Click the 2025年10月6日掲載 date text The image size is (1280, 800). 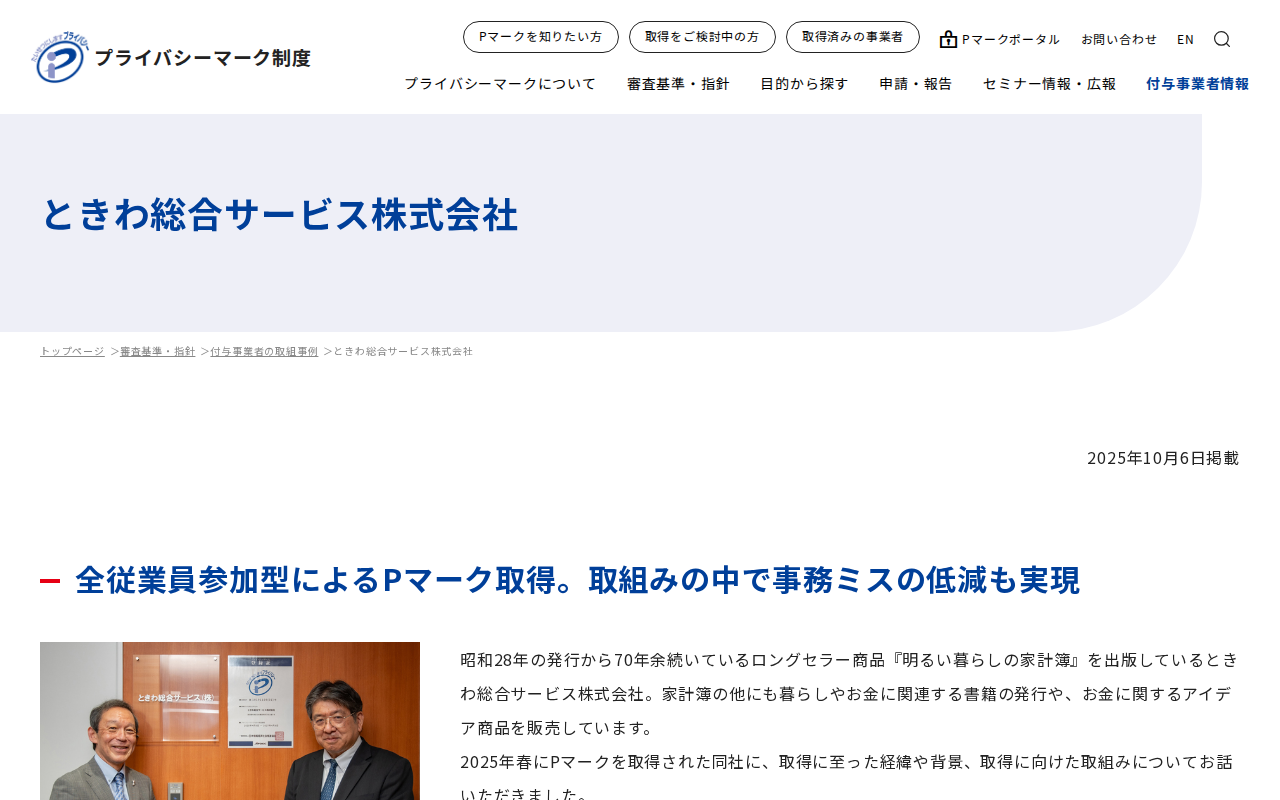[1163, 458]
